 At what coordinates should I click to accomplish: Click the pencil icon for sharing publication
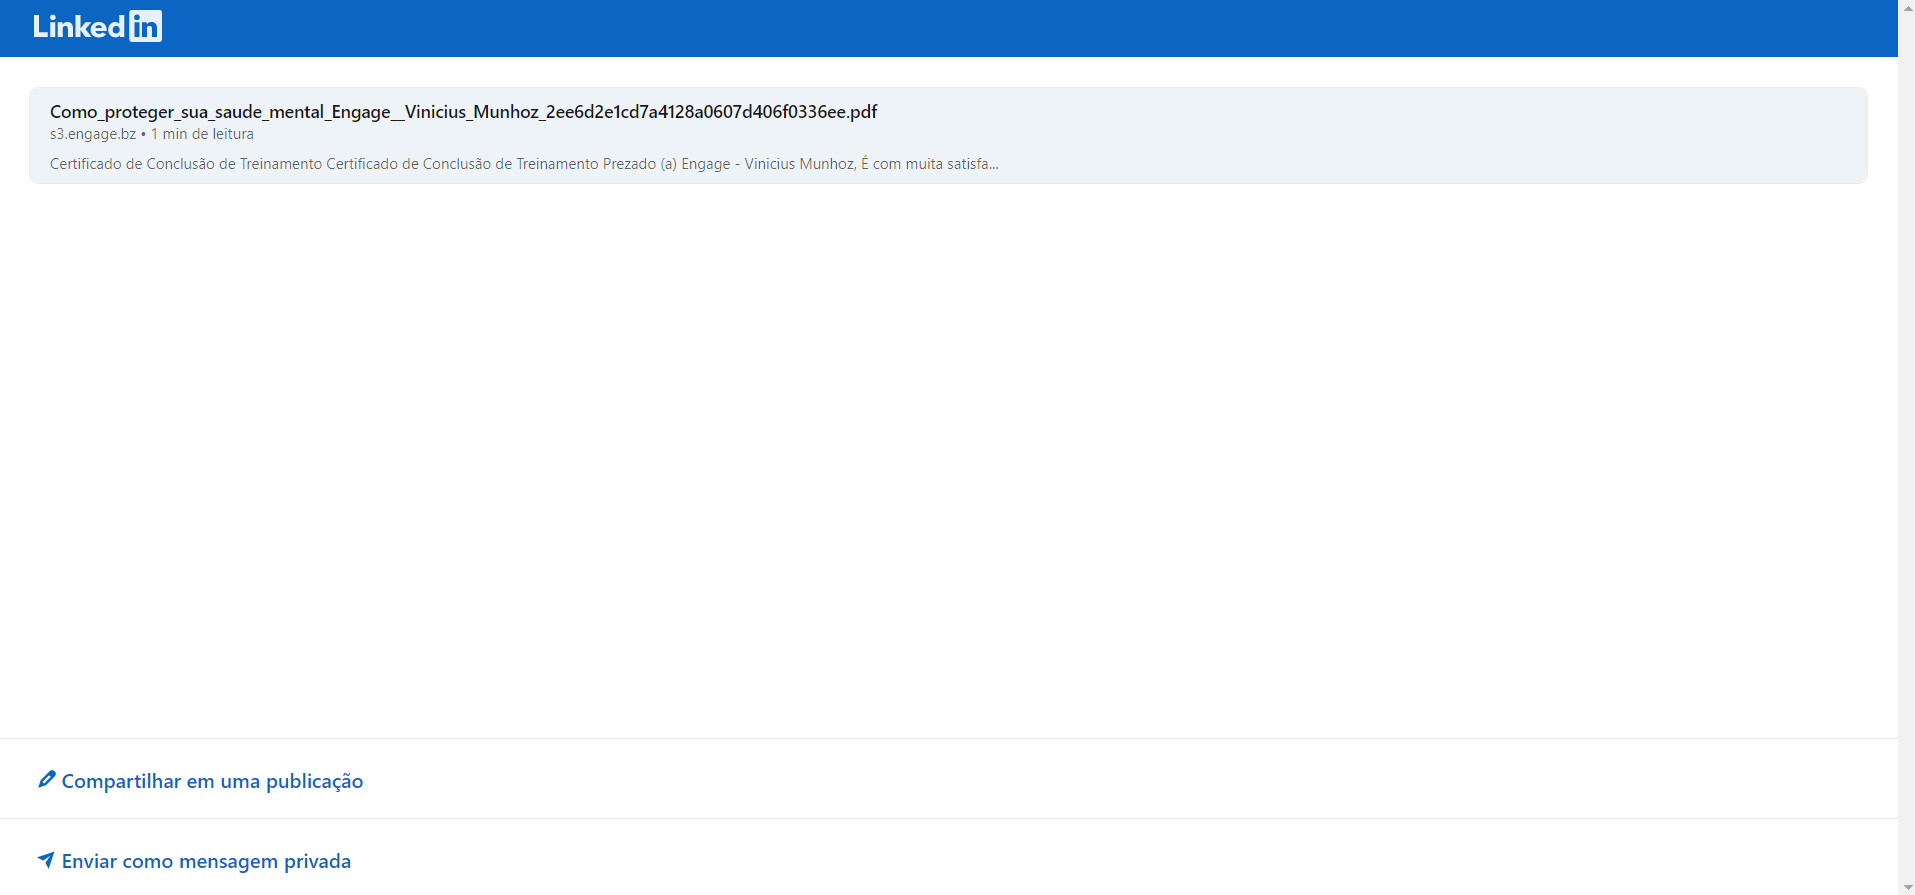(46, 779)
